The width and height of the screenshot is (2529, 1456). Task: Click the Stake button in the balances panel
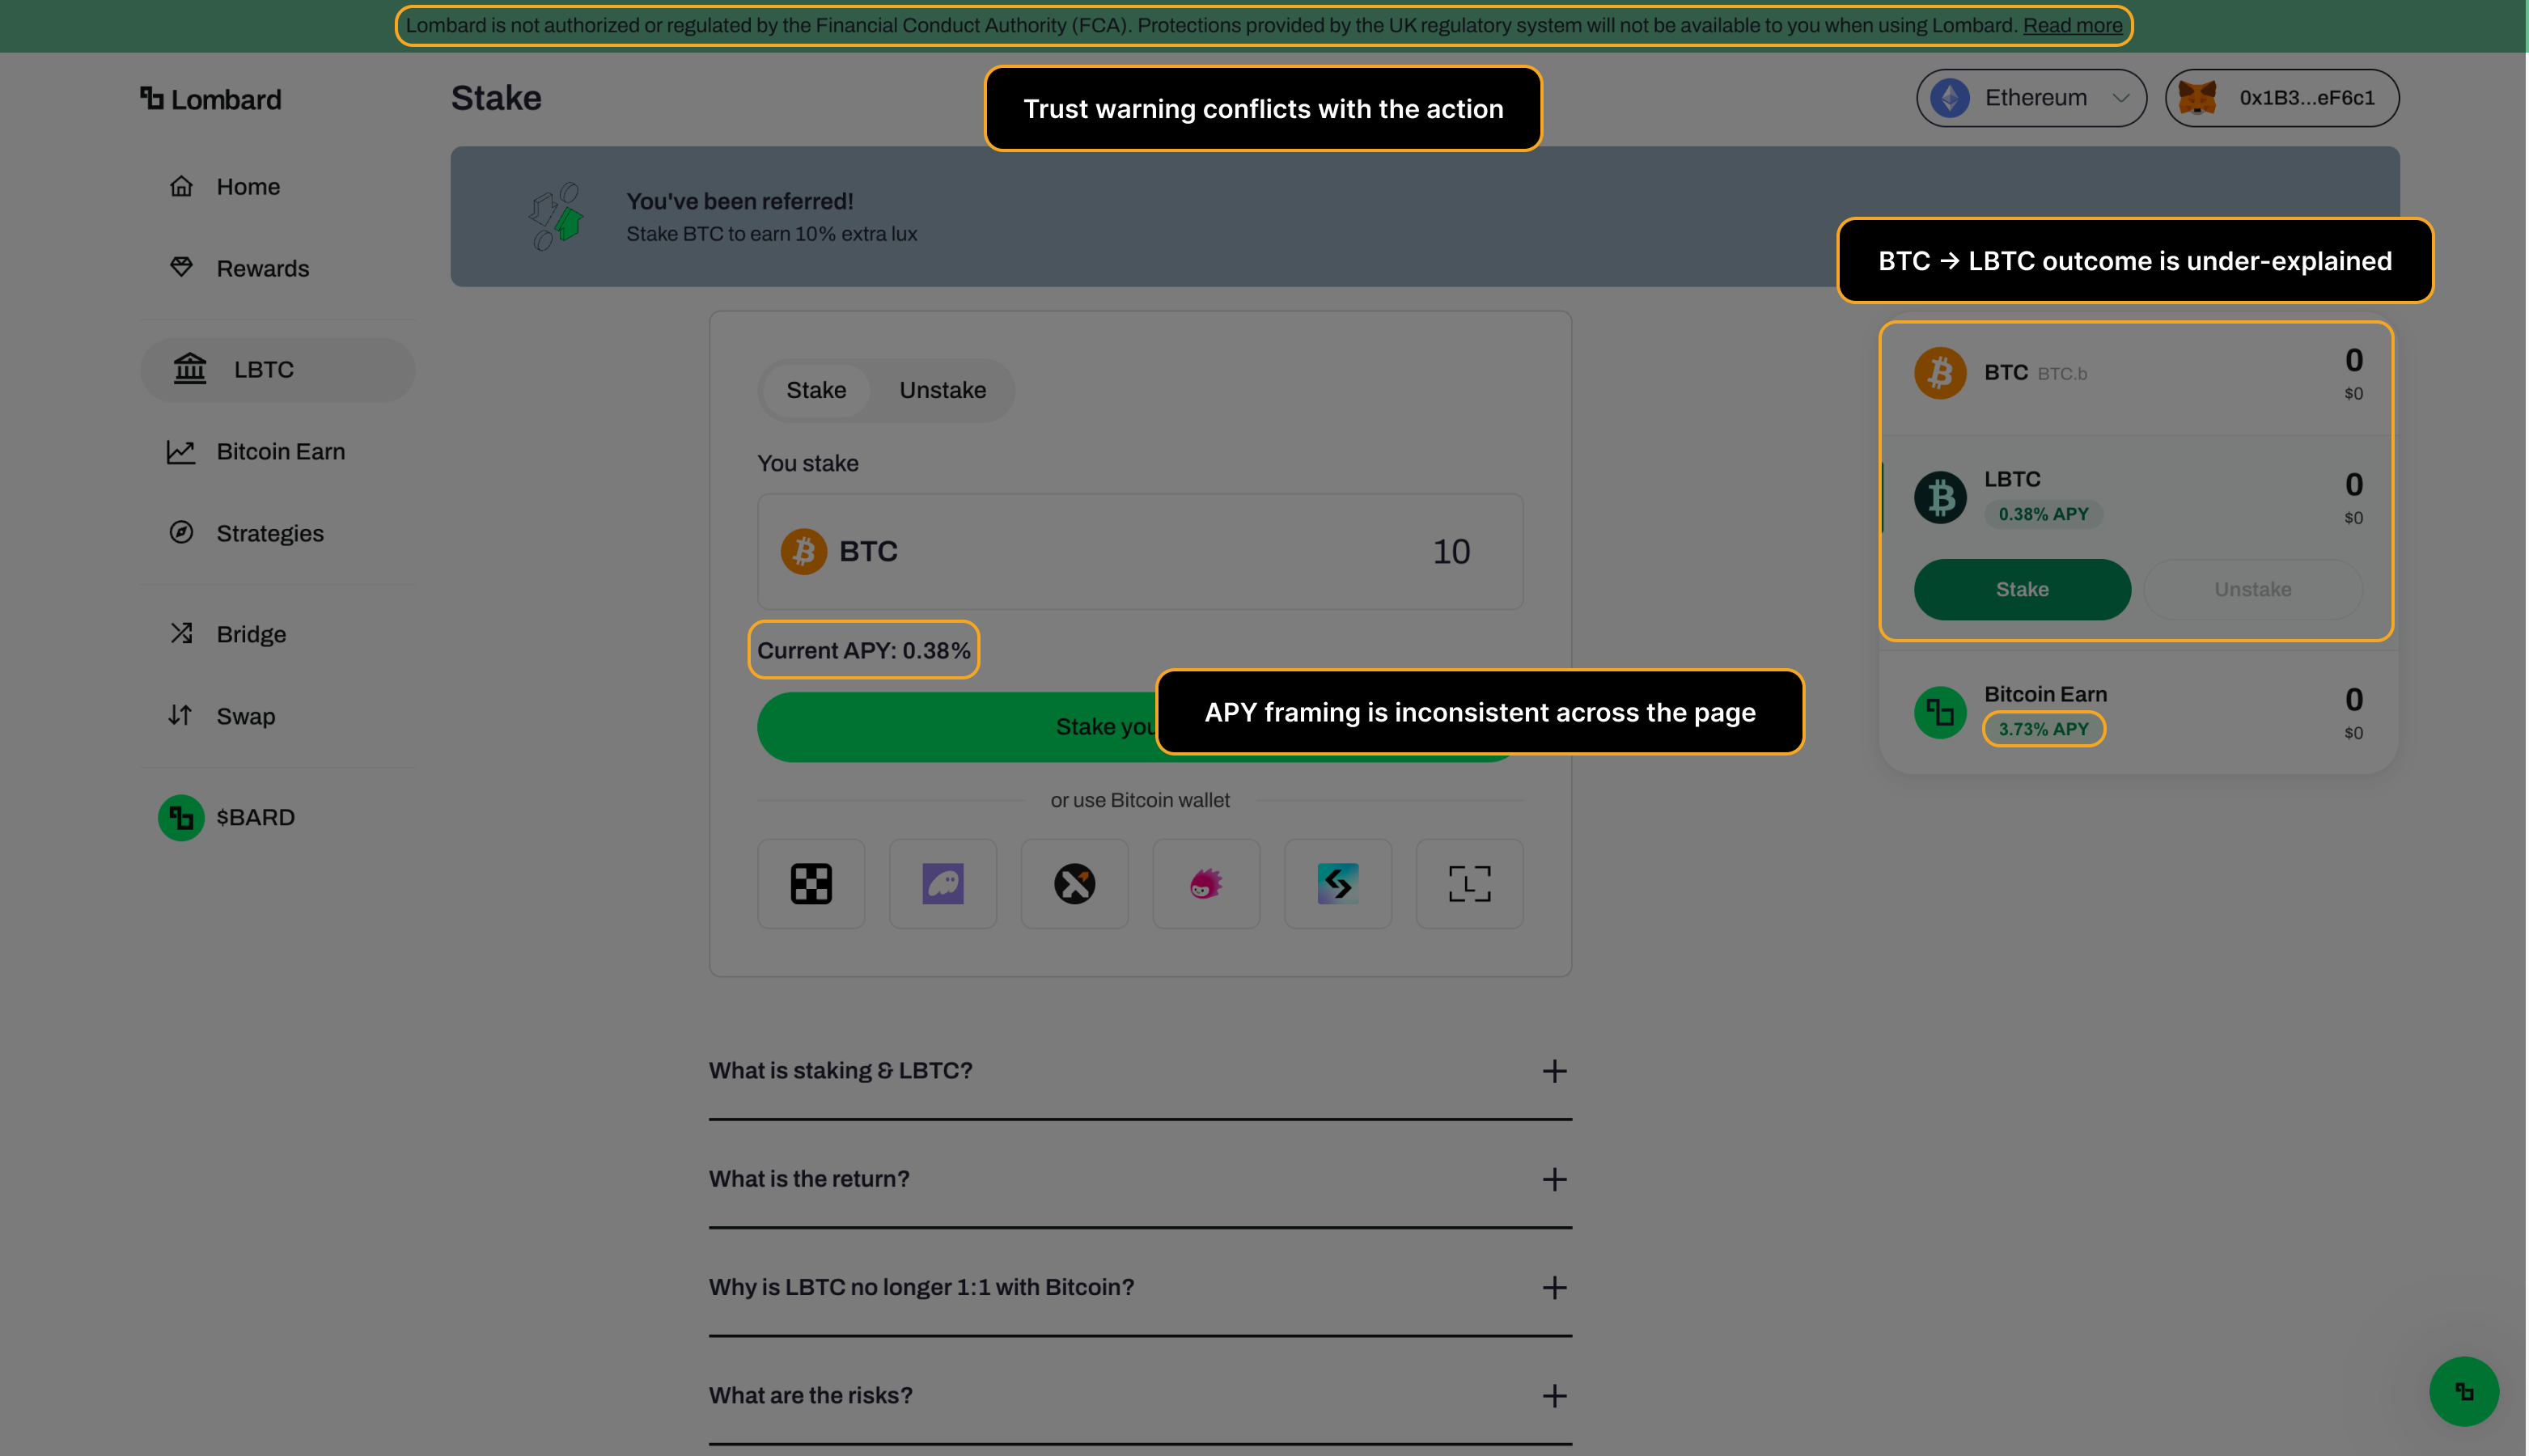pos(2022,590)
